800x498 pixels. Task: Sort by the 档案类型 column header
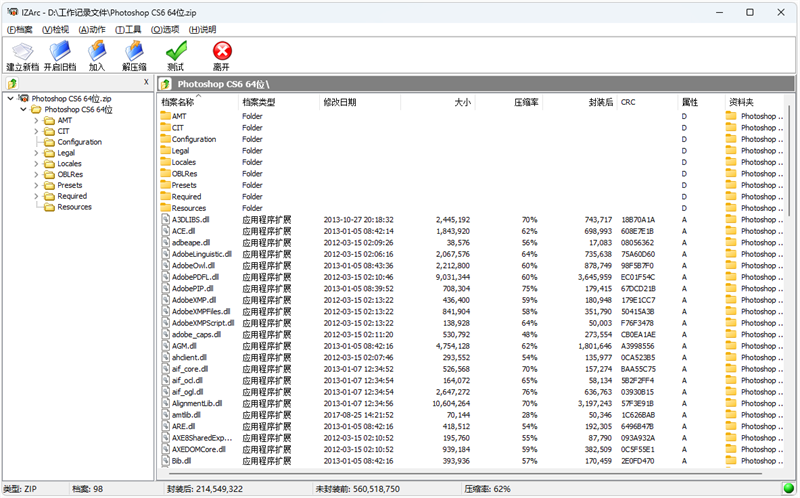279,102
